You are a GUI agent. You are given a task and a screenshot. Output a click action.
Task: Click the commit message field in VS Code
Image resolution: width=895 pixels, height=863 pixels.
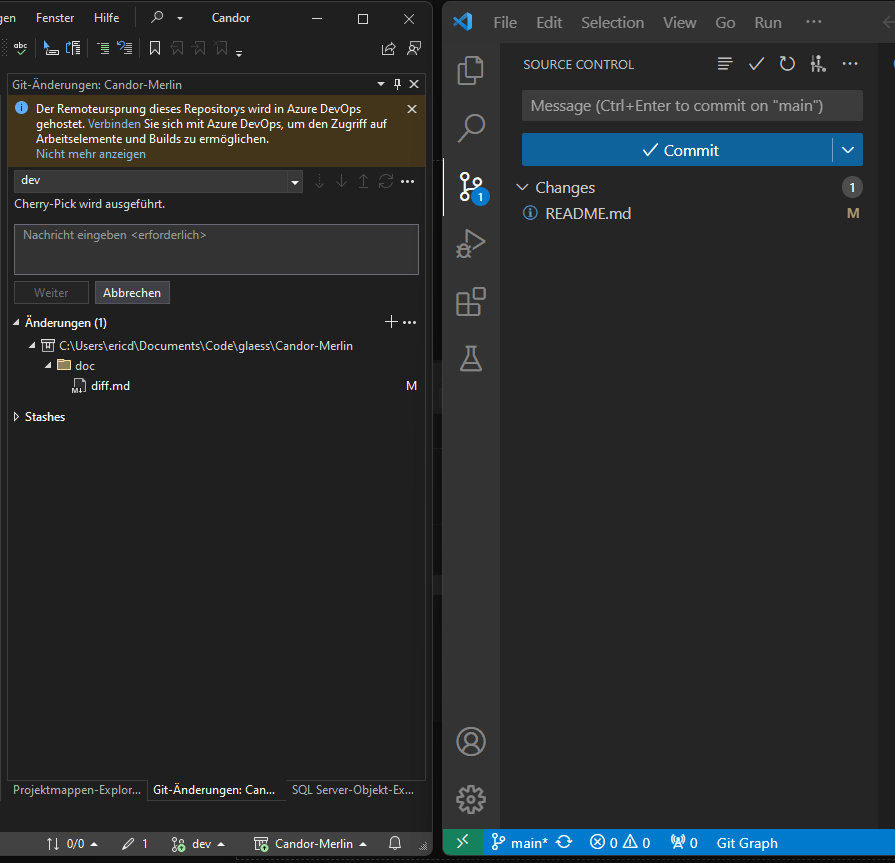(x=692, y=106)
